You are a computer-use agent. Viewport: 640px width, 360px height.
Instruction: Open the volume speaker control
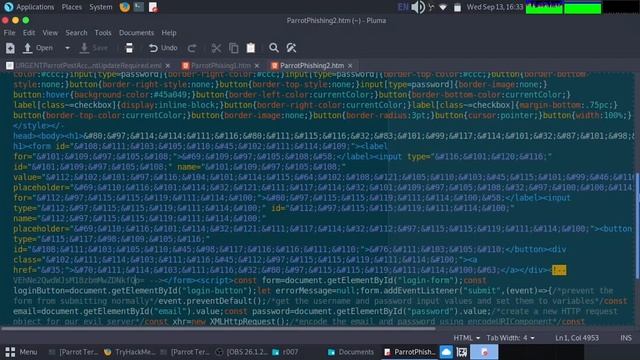(x=418, y=7)
